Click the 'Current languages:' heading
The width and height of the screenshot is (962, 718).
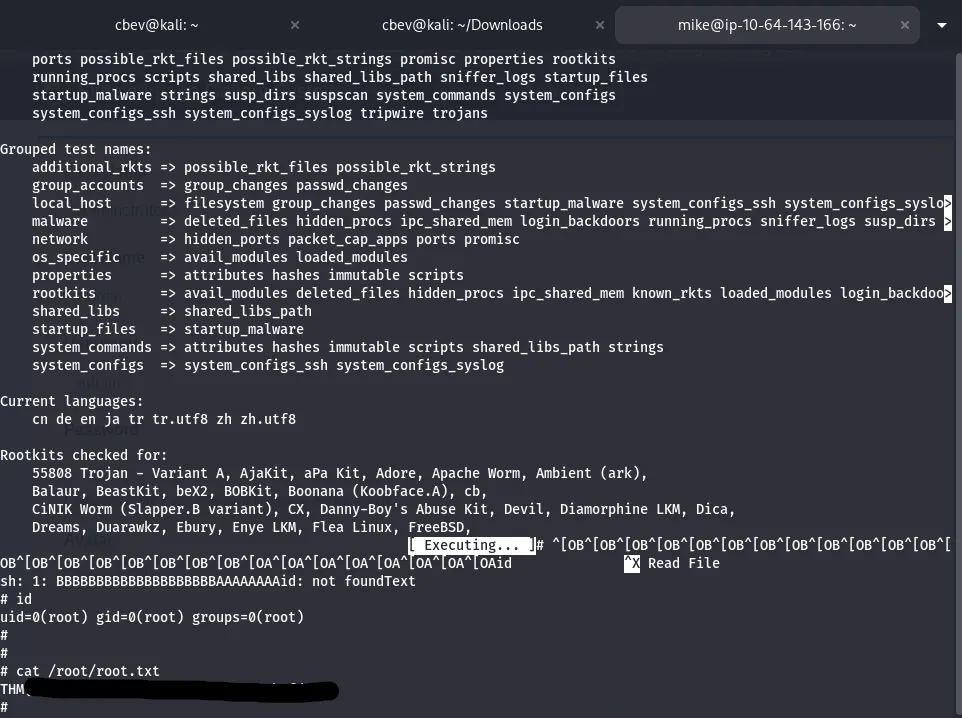(x=72, y=402)
